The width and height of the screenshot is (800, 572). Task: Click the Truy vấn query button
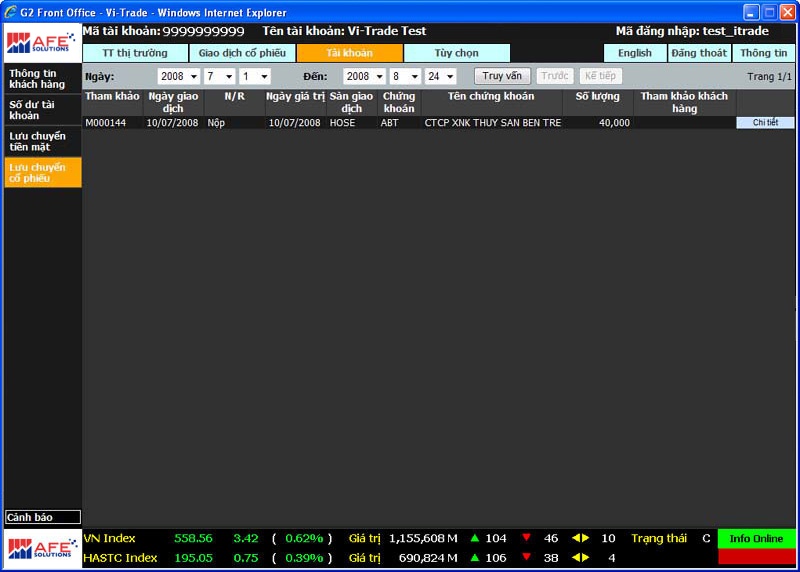tap(502, 76)
